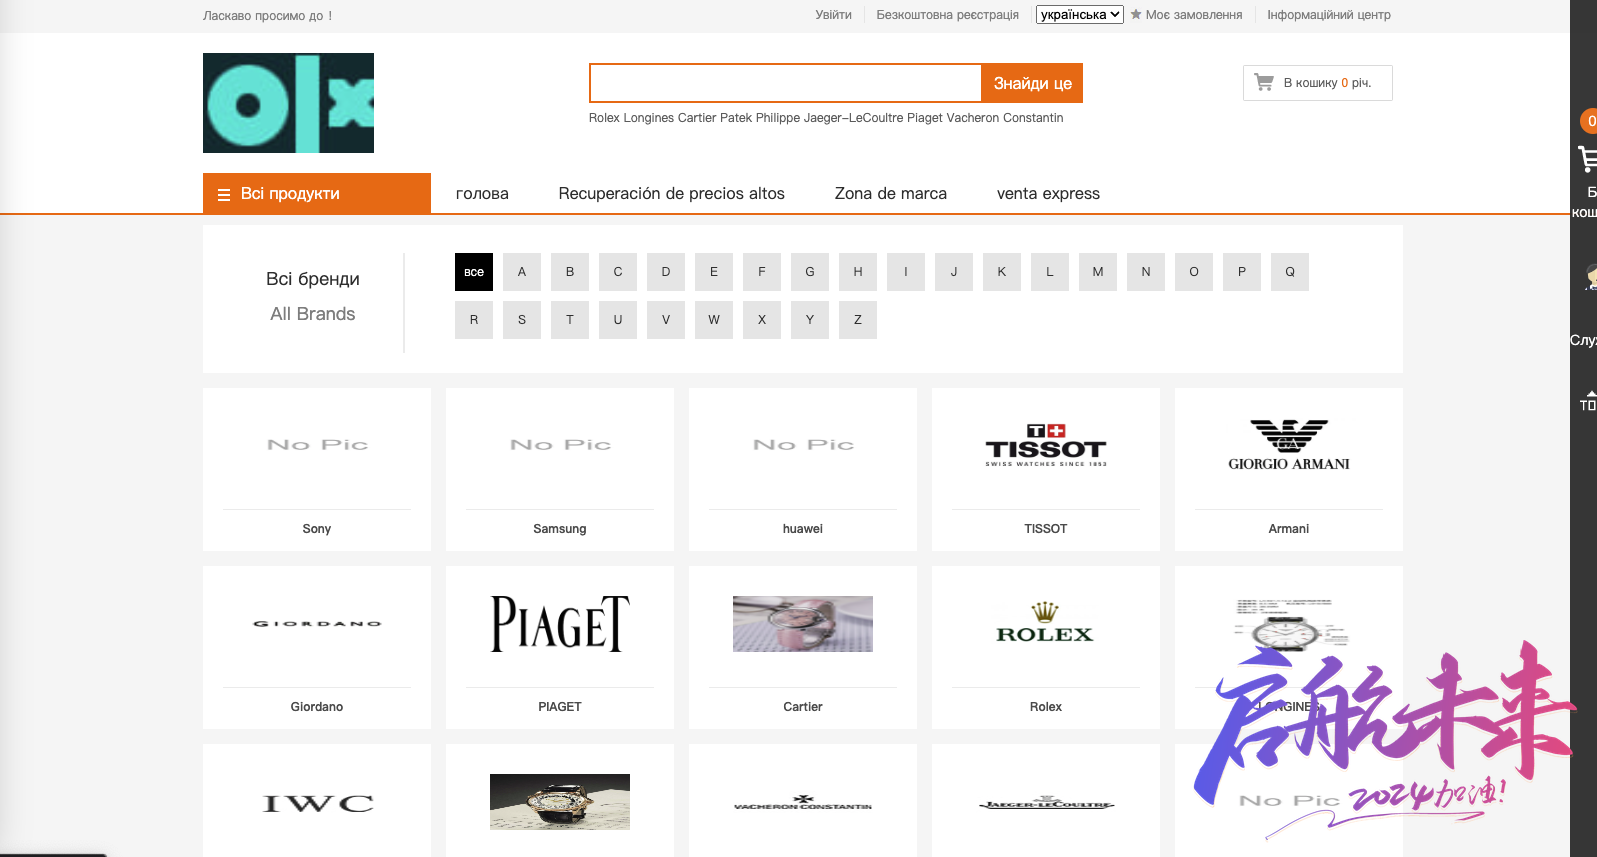1597x857 pixels.
Task: Filter brands by letter C
Action: pos(618,272)
